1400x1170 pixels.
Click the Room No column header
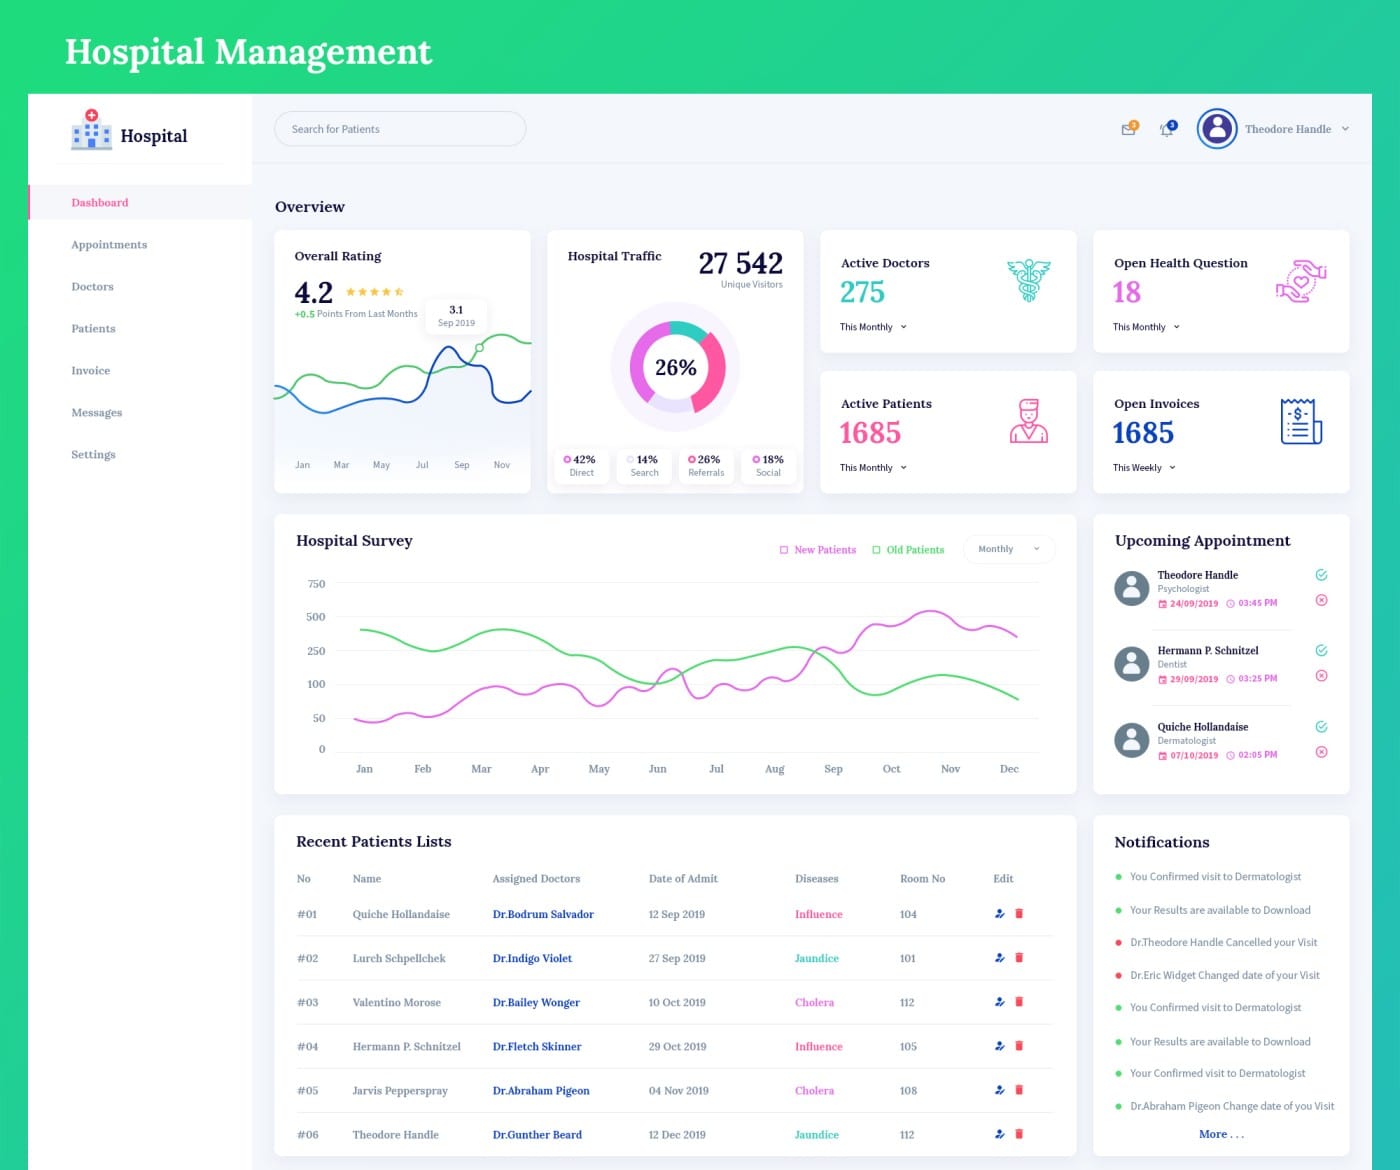[x=922, y=878]
